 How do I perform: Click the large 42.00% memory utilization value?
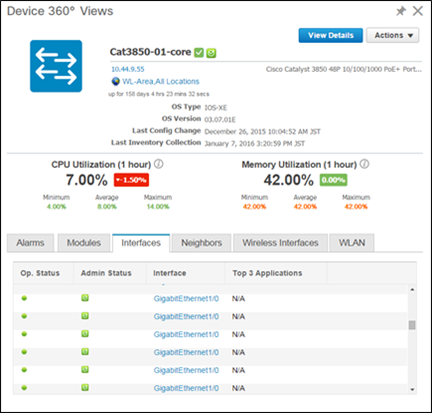tap(289, 180)
